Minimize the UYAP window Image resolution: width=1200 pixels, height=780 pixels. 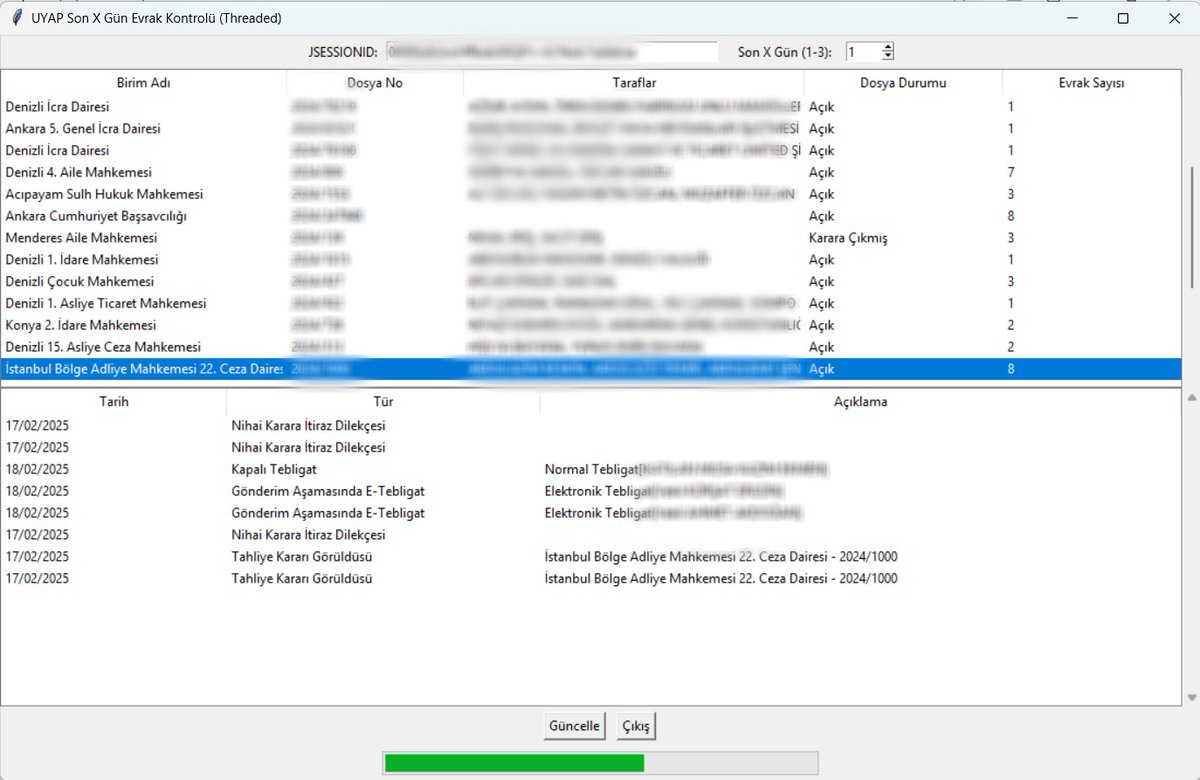click(1072, 18)
